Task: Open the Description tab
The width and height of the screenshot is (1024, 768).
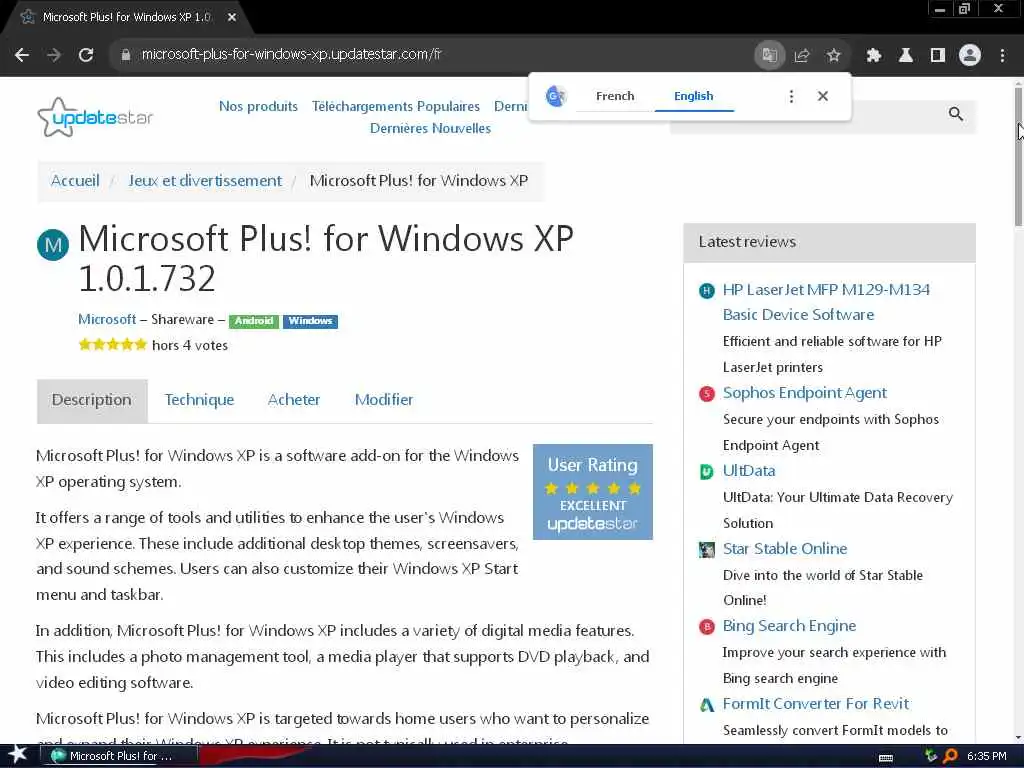Action: [92, 400]
